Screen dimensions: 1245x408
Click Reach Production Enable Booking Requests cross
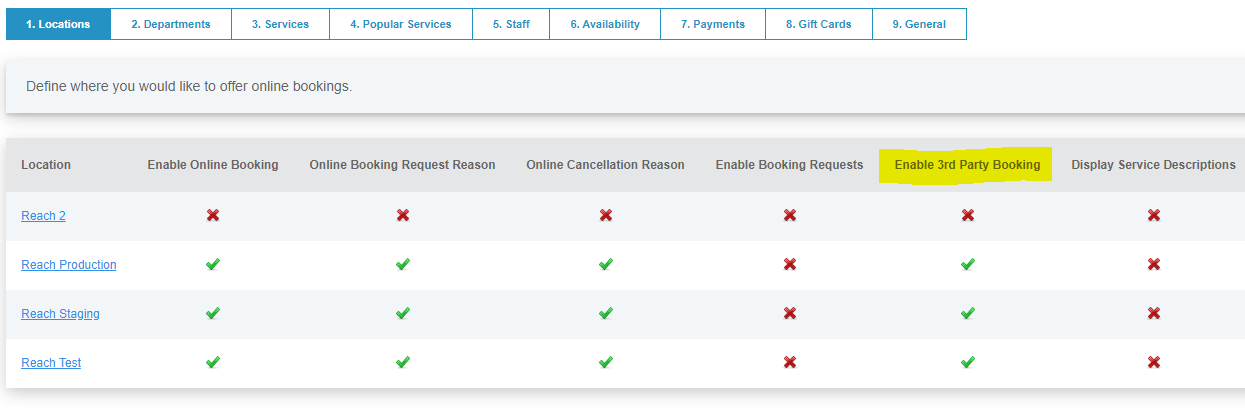(x=790, y=264)
